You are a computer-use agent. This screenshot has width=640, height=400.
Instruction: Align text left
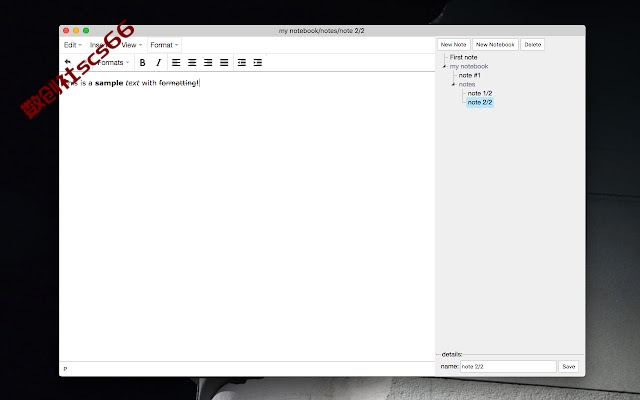(176, 62)
